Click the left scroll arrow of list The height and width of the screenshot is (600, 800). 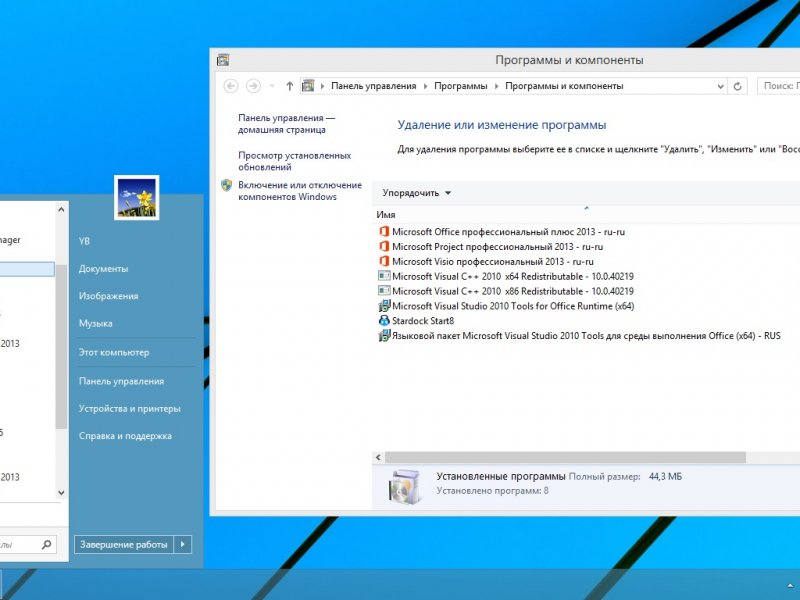pyautogui.click(x=378, y=457)
